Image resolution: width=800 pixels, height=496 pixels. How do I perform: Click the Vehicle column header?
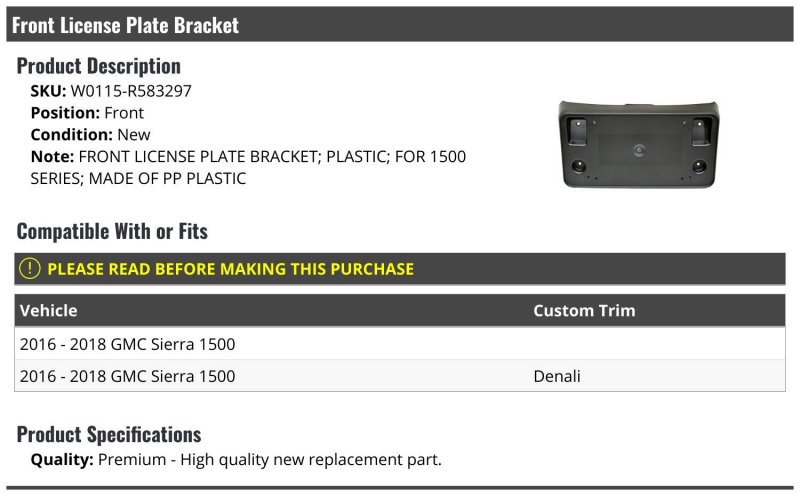tap(48, 310)
